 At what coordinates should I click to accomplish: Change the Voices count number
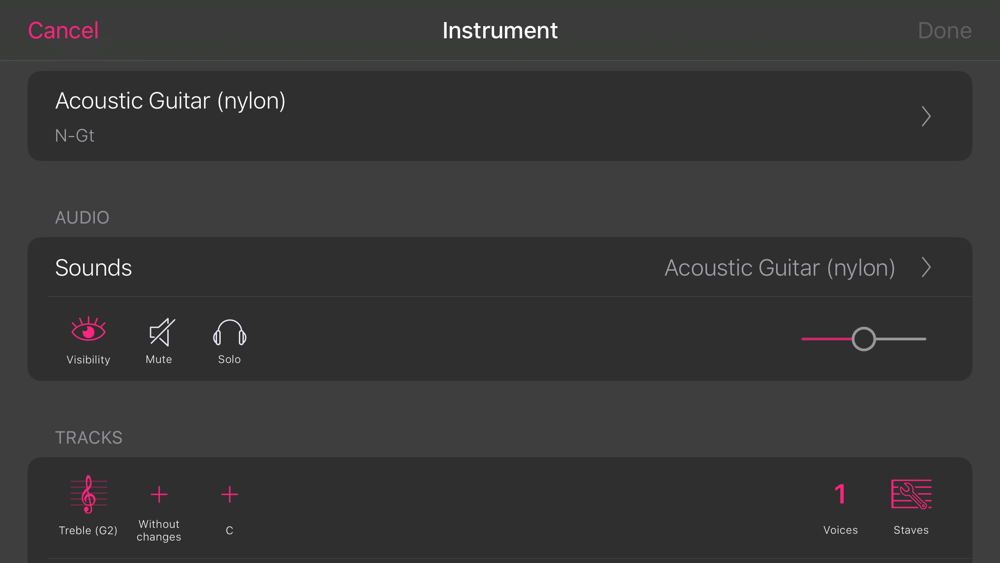coord(840,494)
